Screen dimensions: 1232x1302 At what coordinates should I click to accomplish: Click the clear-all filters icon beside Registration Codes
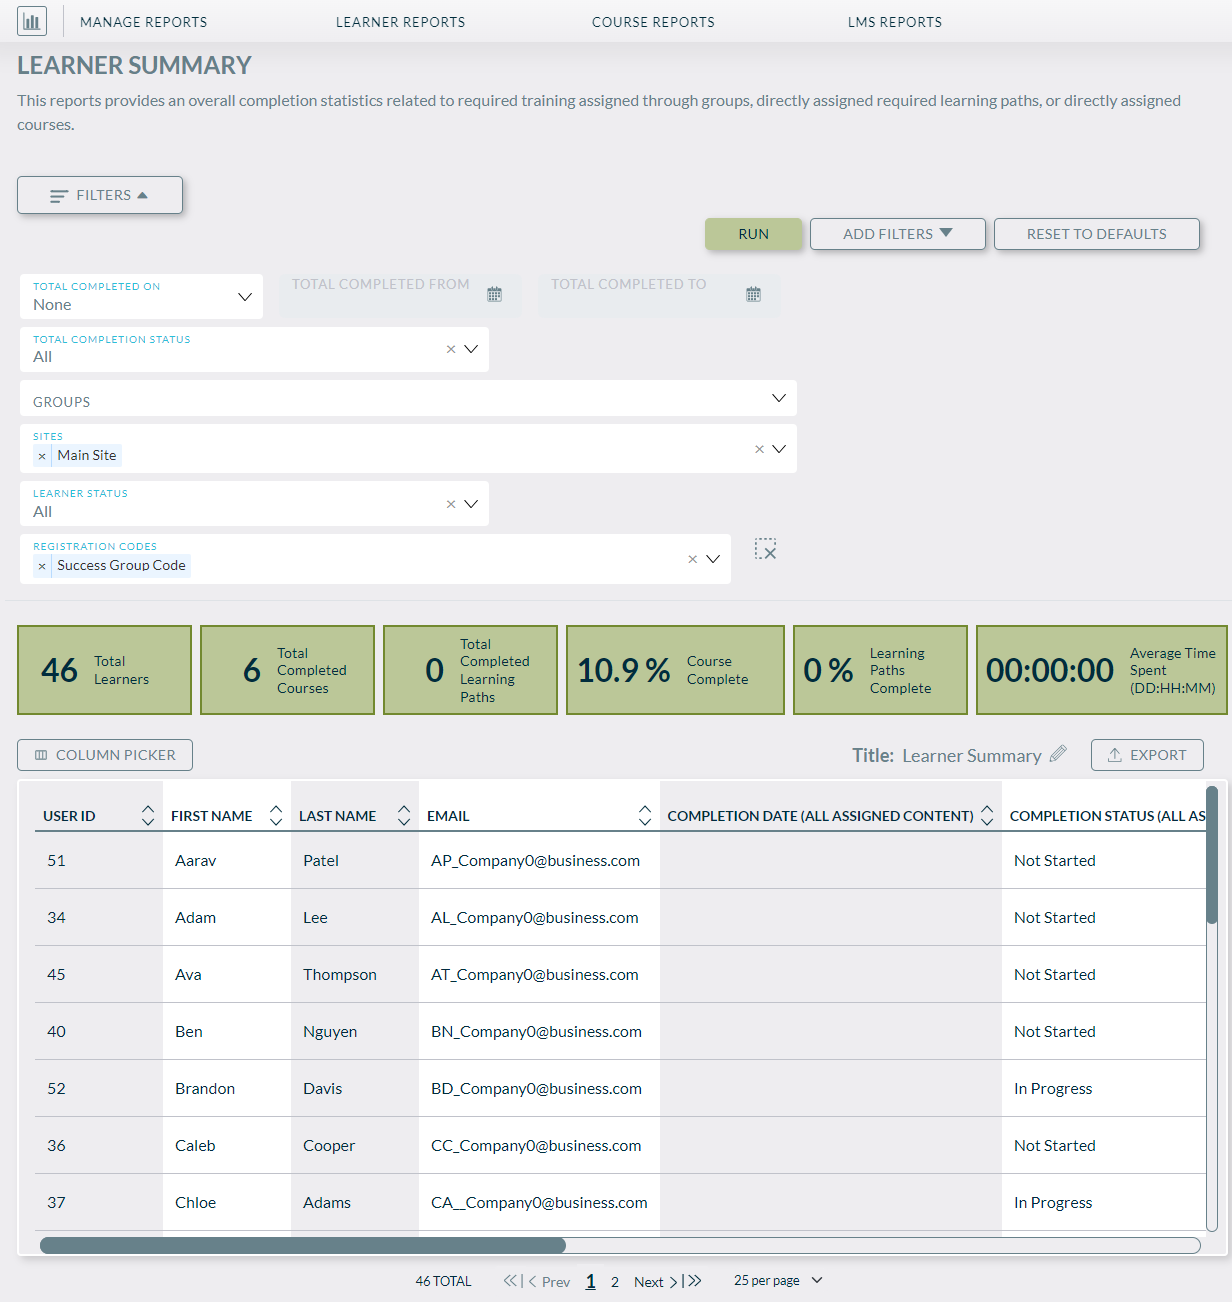tap(766, 549)
